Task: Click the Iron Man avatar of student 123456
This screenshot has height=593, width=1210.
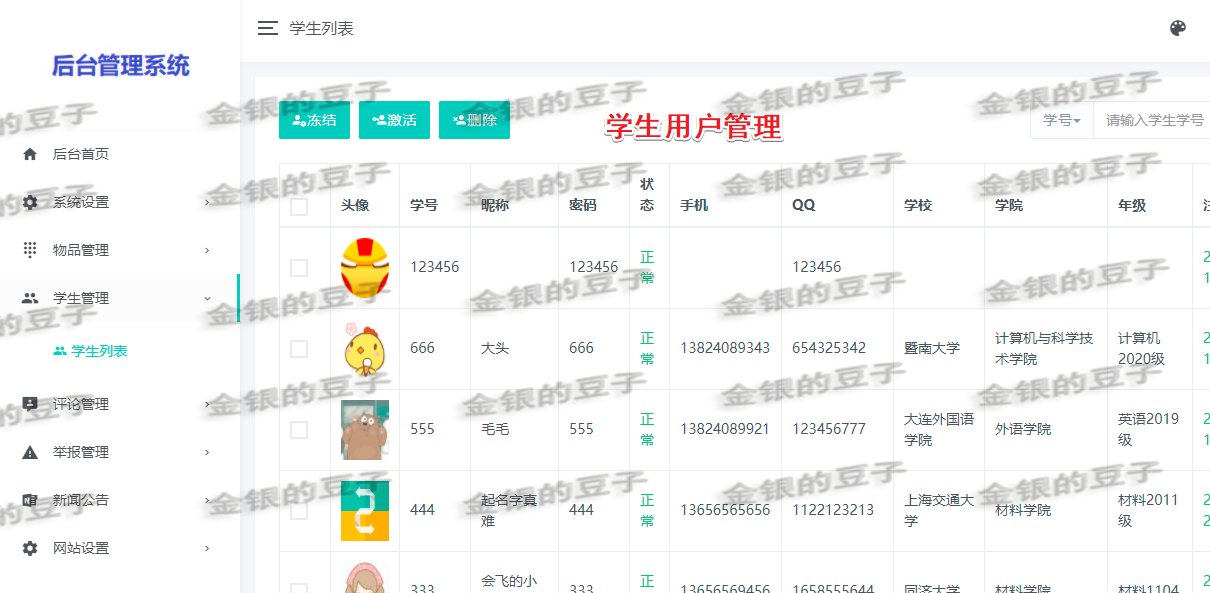Action: pos(365,267)
